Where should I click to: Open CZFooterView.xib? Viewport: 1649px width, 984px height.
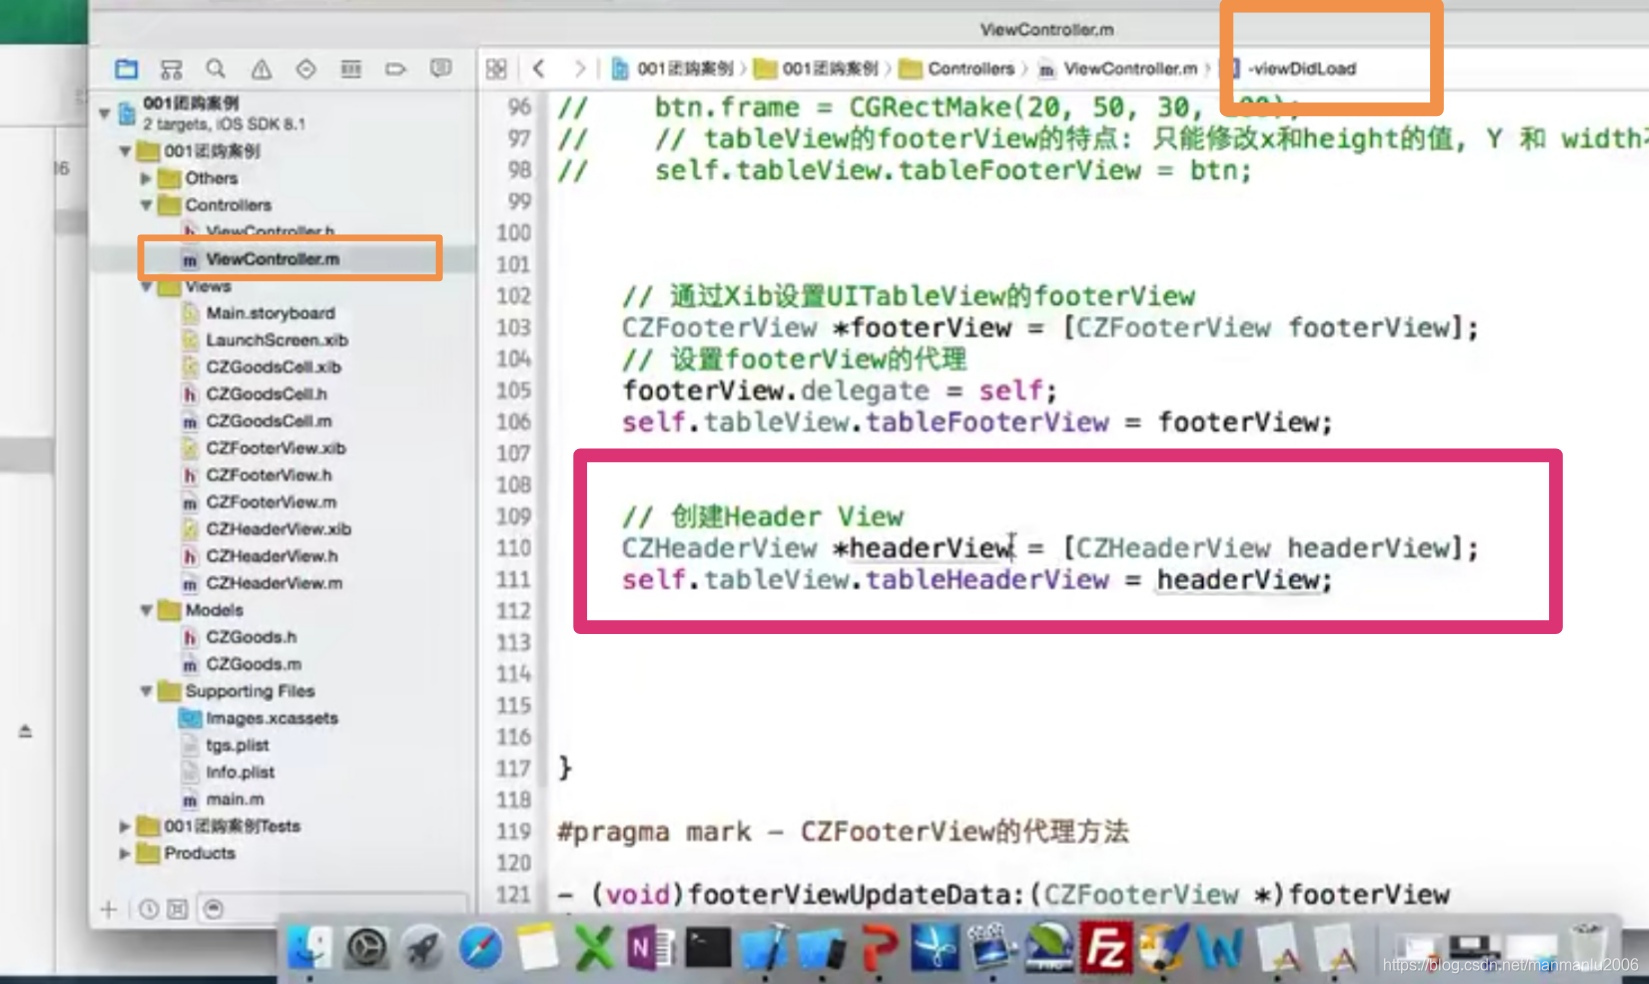tap(275, 448)
